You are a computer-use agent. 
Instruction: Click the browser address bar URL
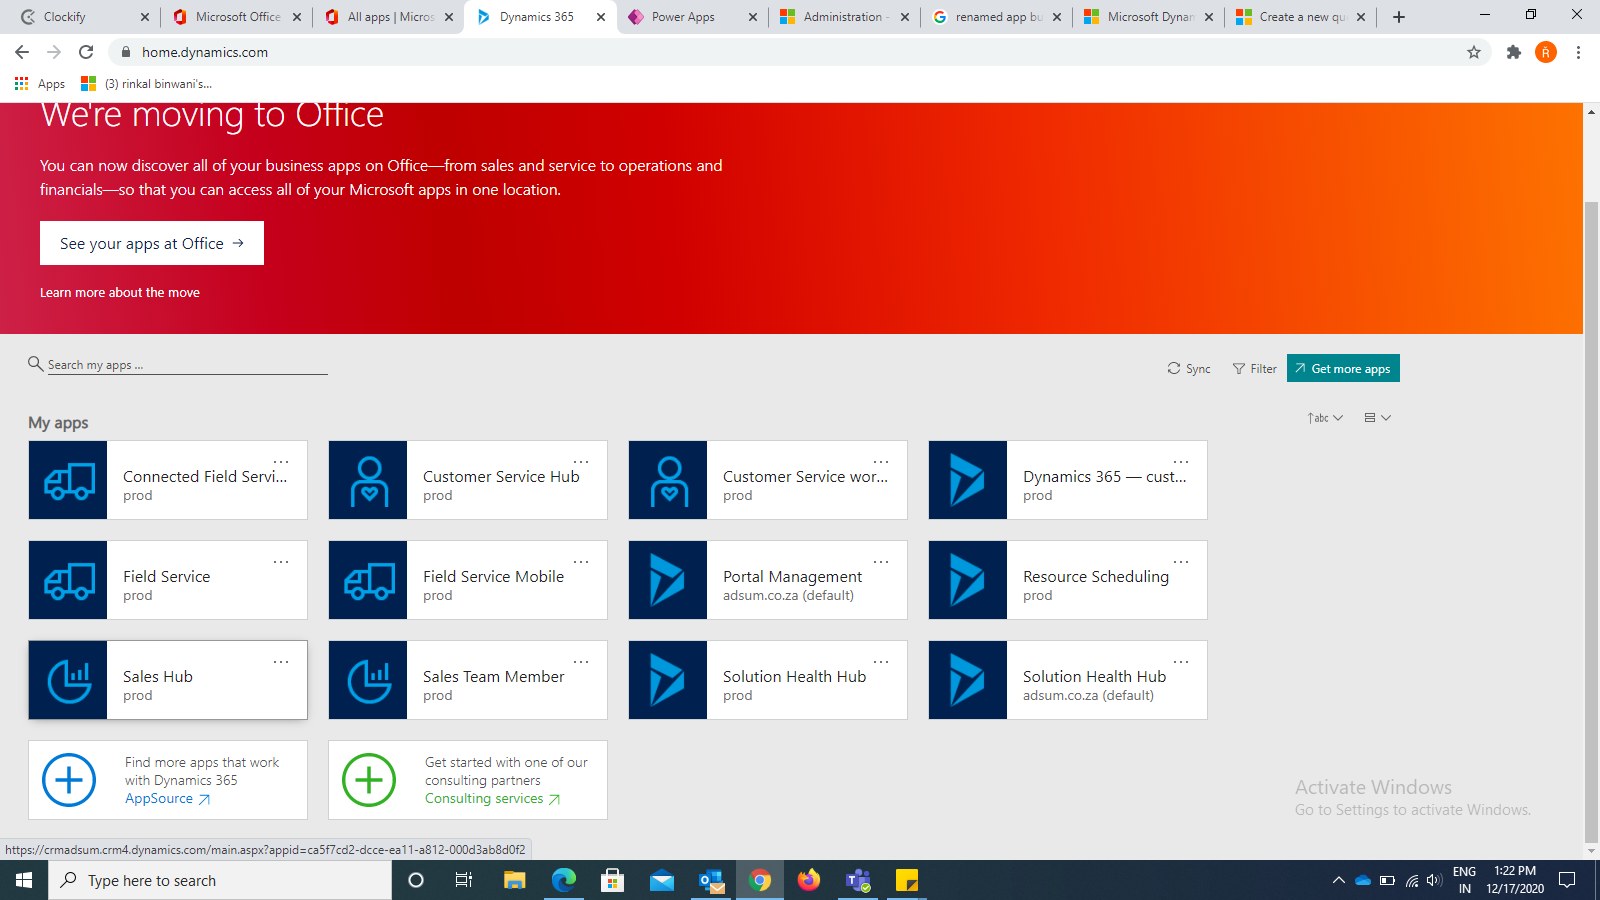(205, 52)
